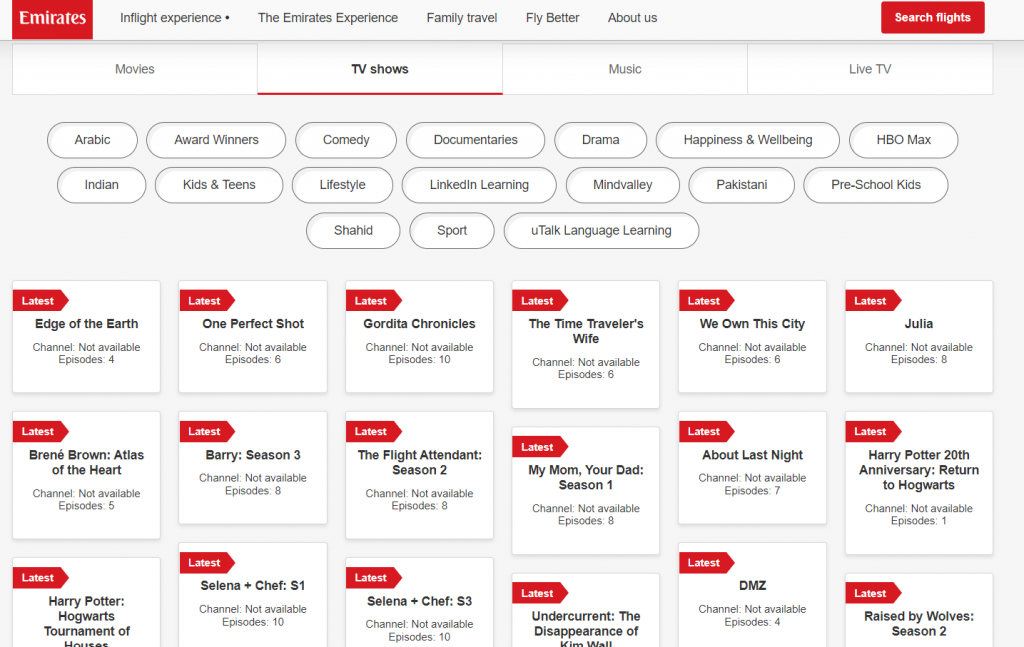Open The Emirates Experience menu
This screenshot has height=647, width=1024.
(x=328, y=18)
